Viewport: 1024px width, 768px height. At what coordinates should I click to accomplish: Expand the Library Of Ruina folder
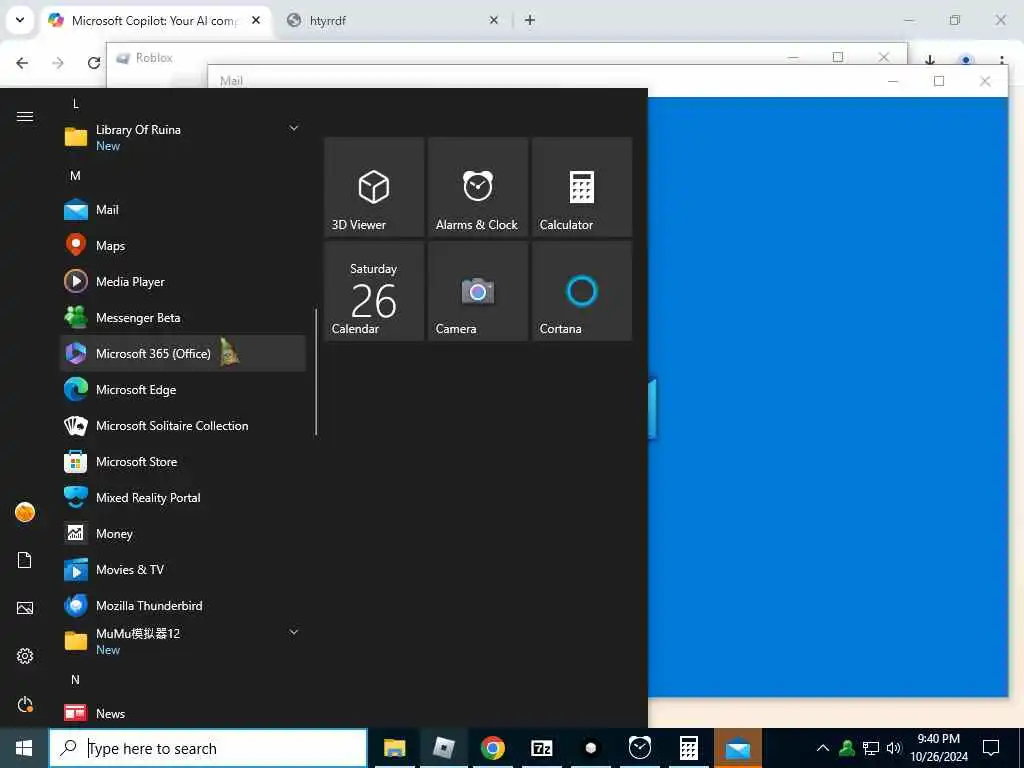pos(183,137)
